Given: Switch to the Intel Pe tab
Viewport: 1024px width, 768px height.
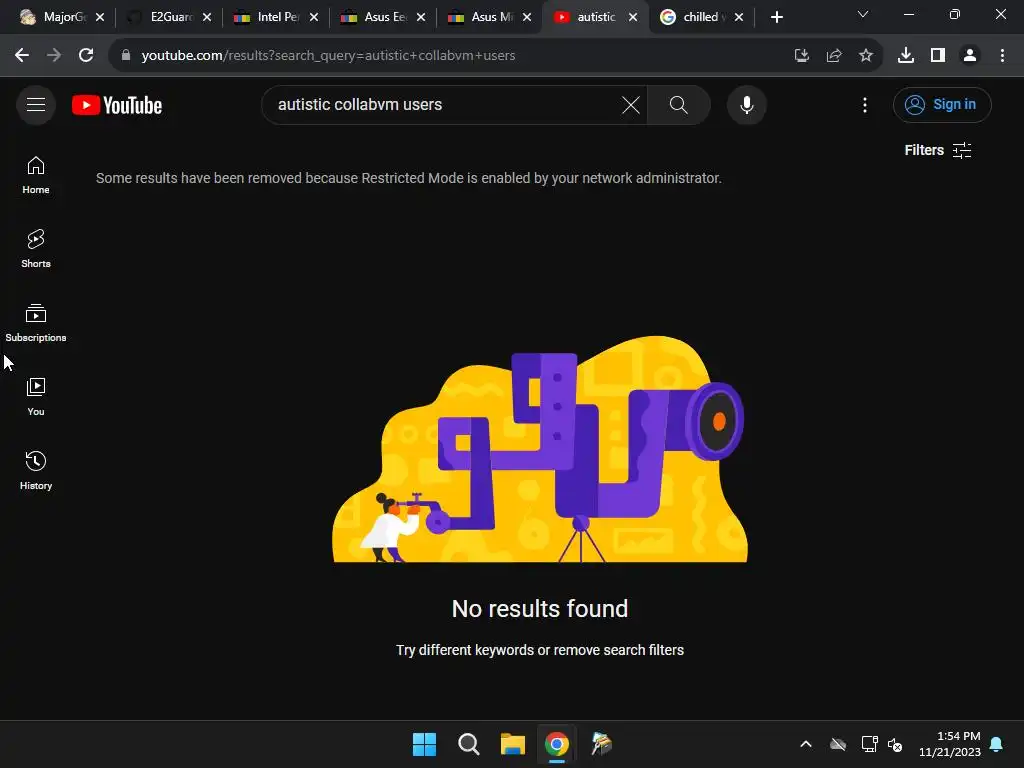Looking at the screenshot, I should [x=271, y=17].
